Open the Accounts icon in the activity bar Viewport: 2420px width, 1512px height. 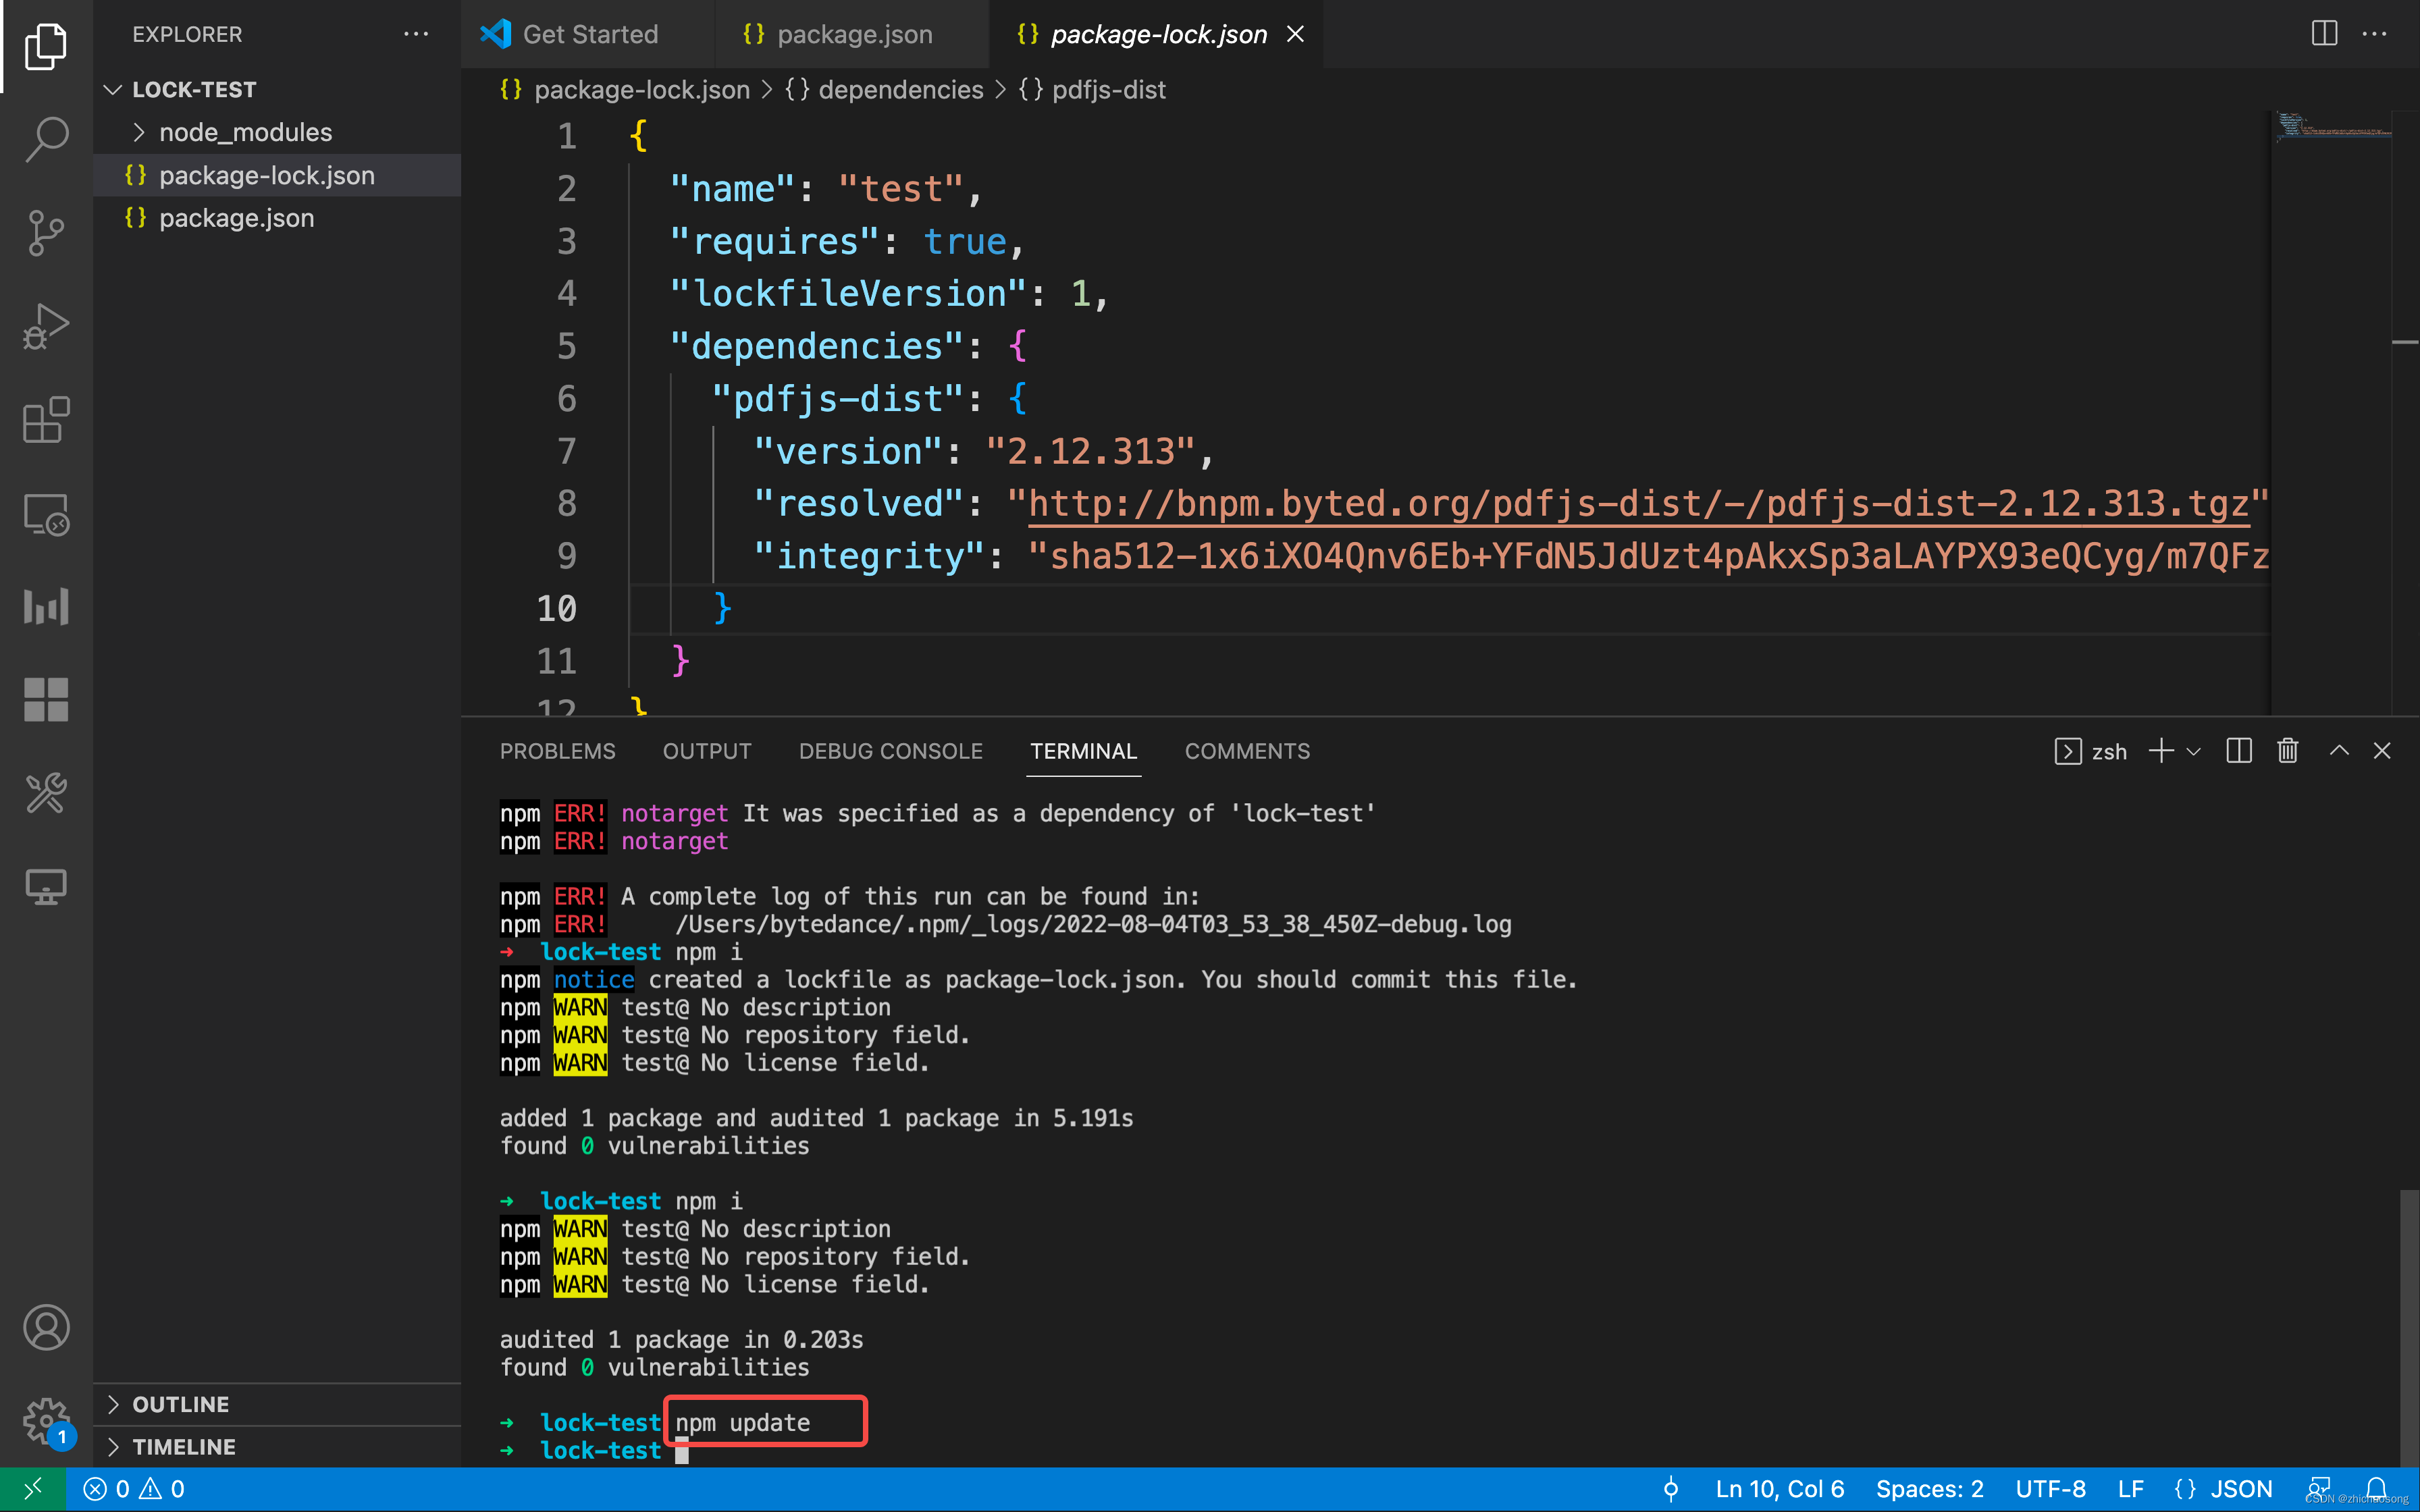pyautogui.click(x=45, y=1327)
